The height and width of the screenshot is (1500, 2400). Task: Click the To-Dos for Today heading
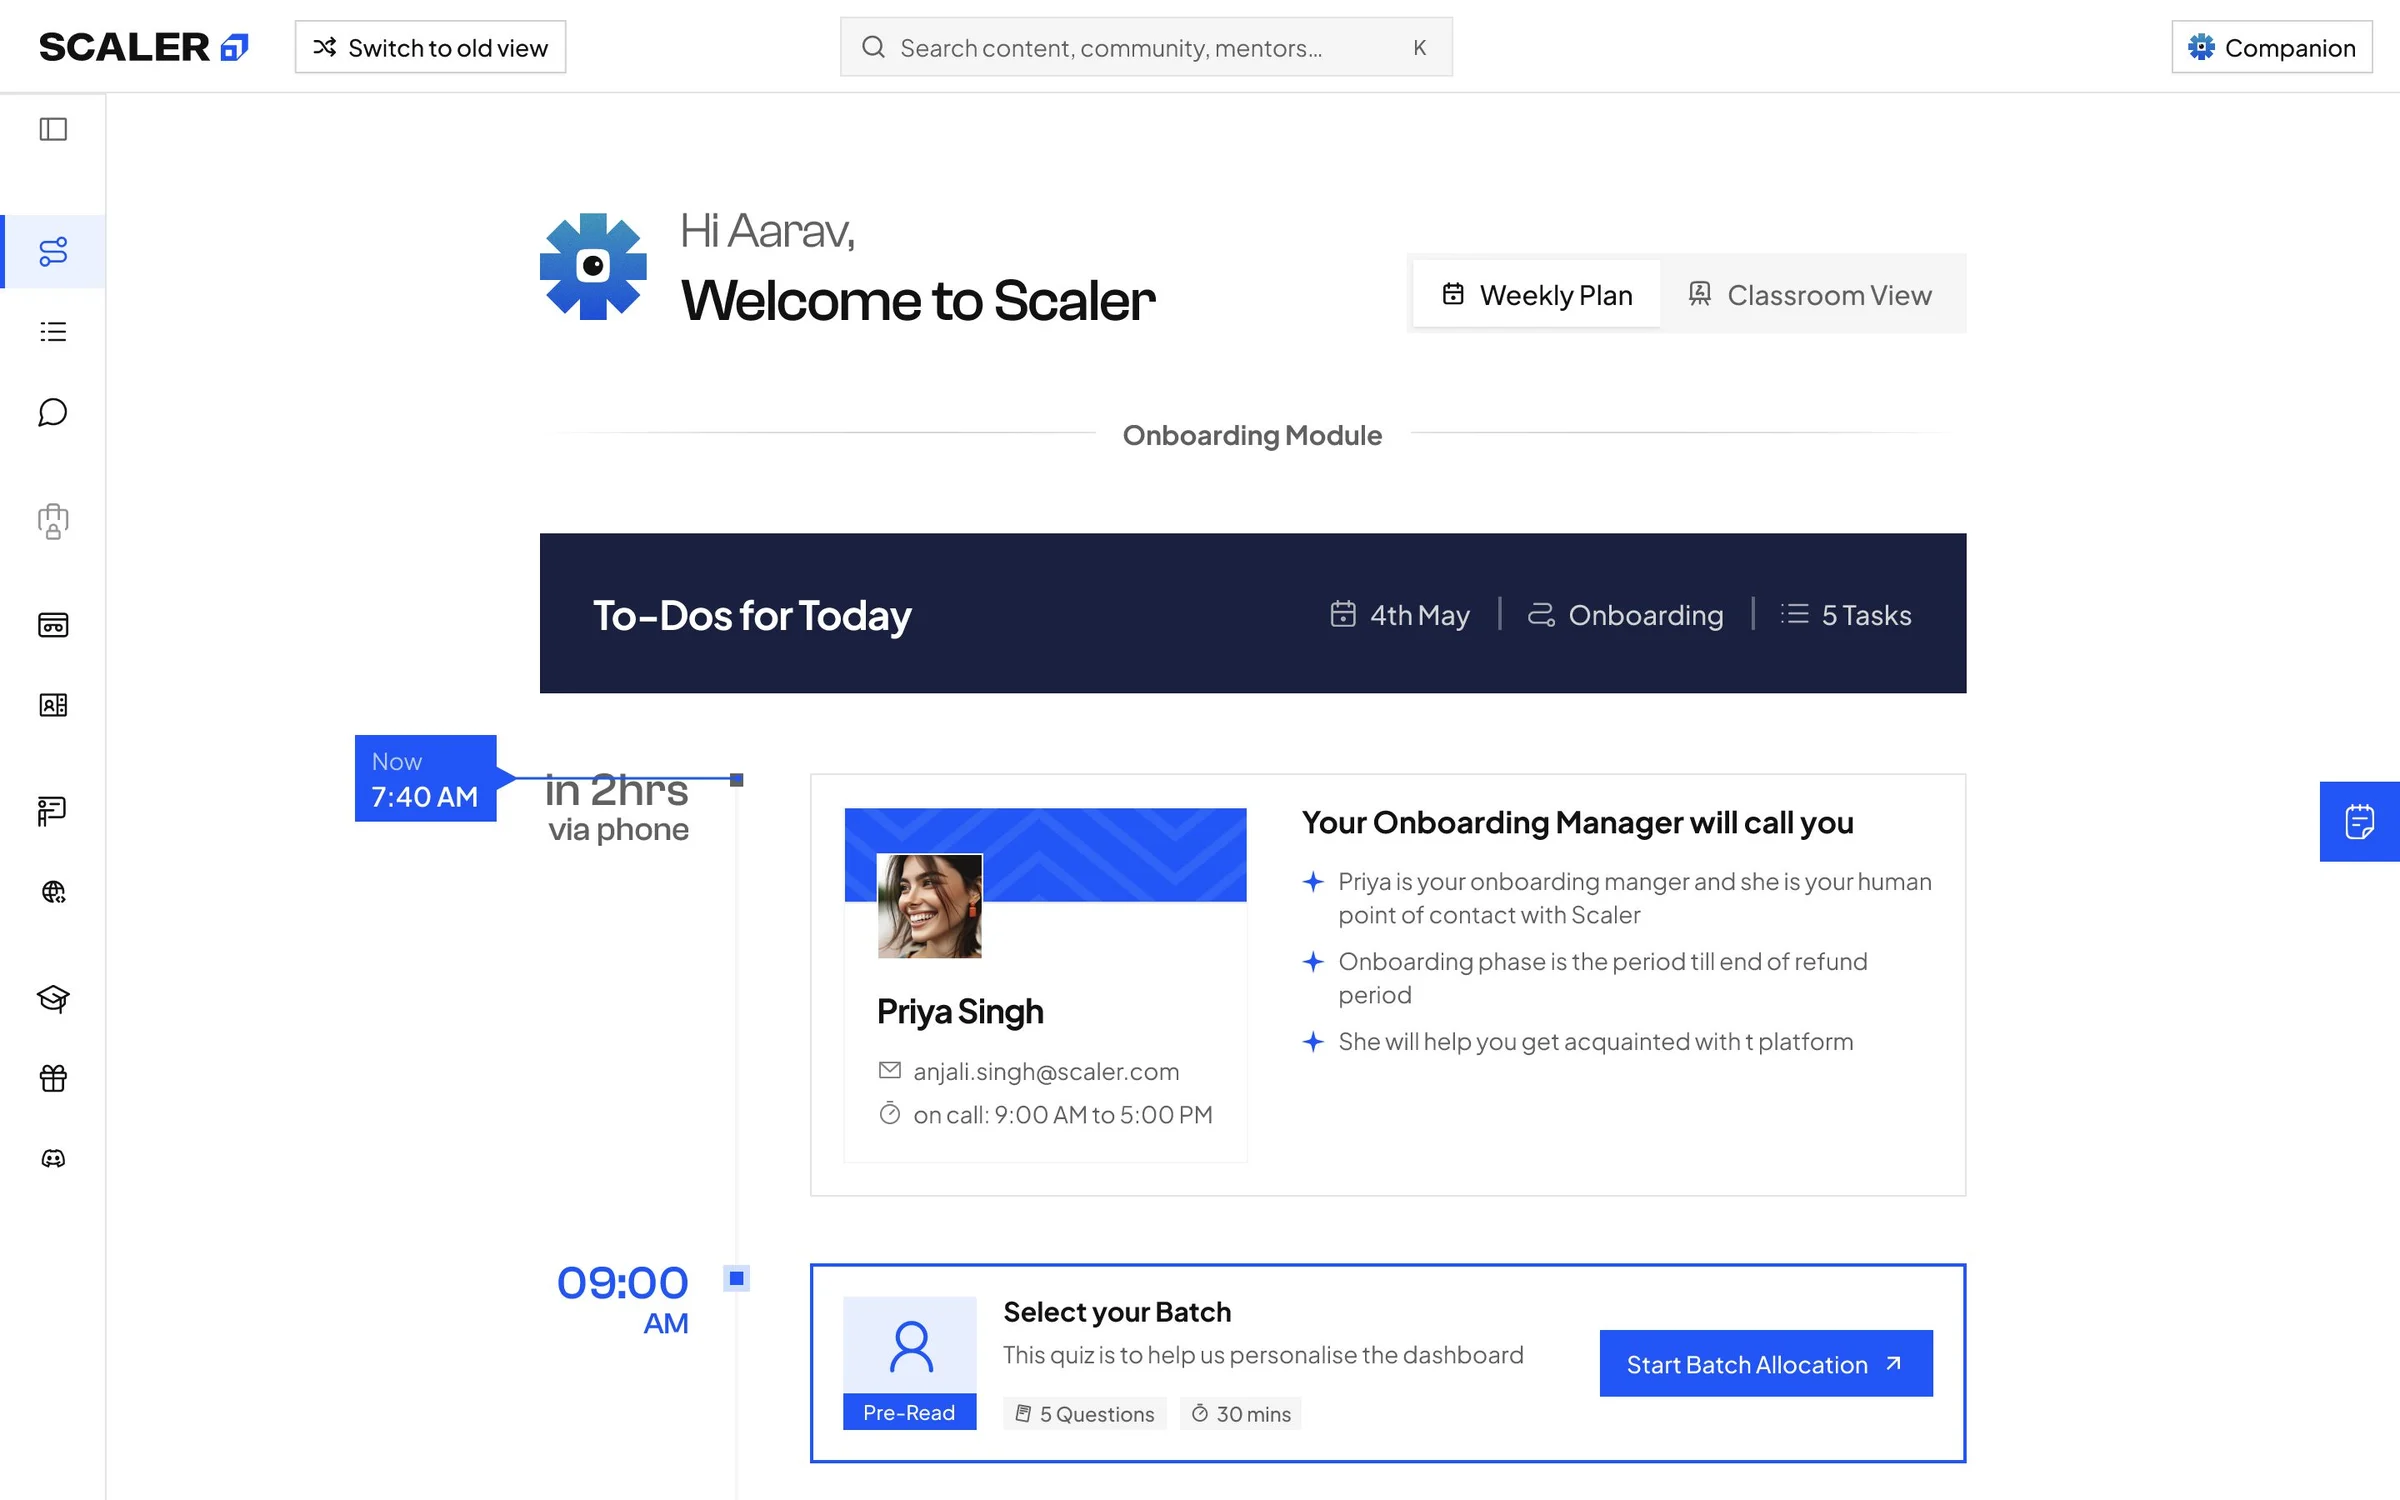click(752, 615)
